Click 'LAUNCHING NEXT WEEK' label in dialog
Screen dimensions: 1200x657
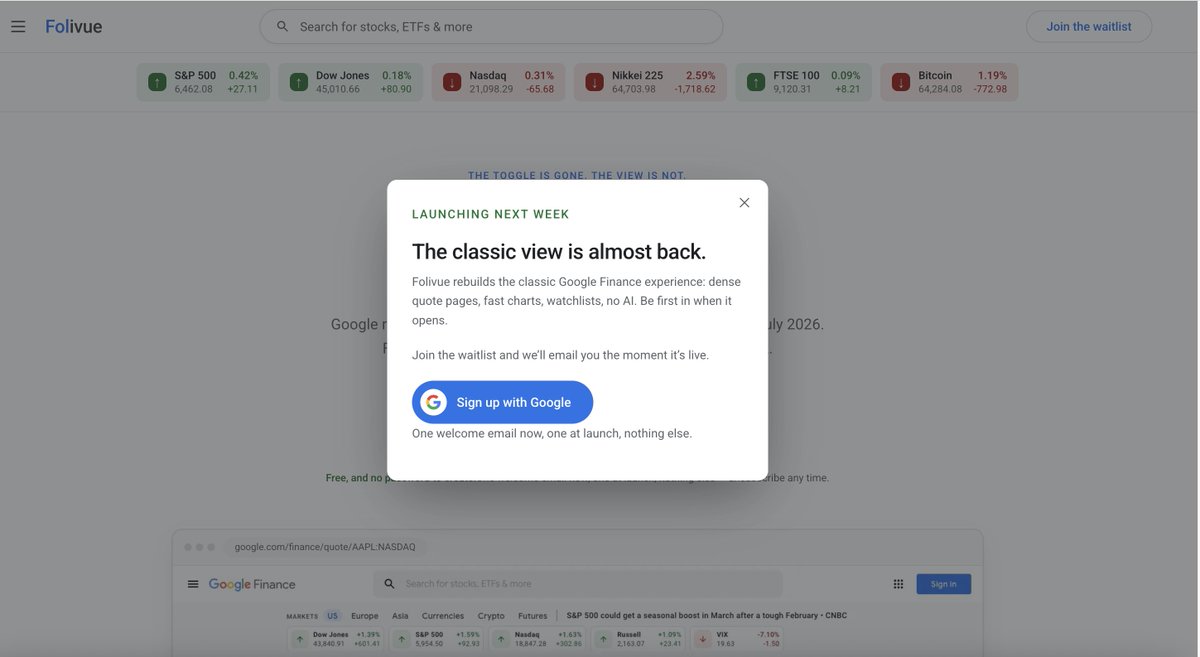[491, 214]
